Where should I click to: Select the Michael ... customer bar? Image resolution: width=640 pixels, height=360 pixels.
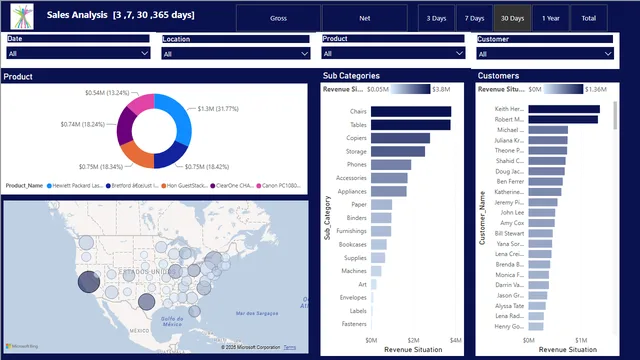coord(548,130)
